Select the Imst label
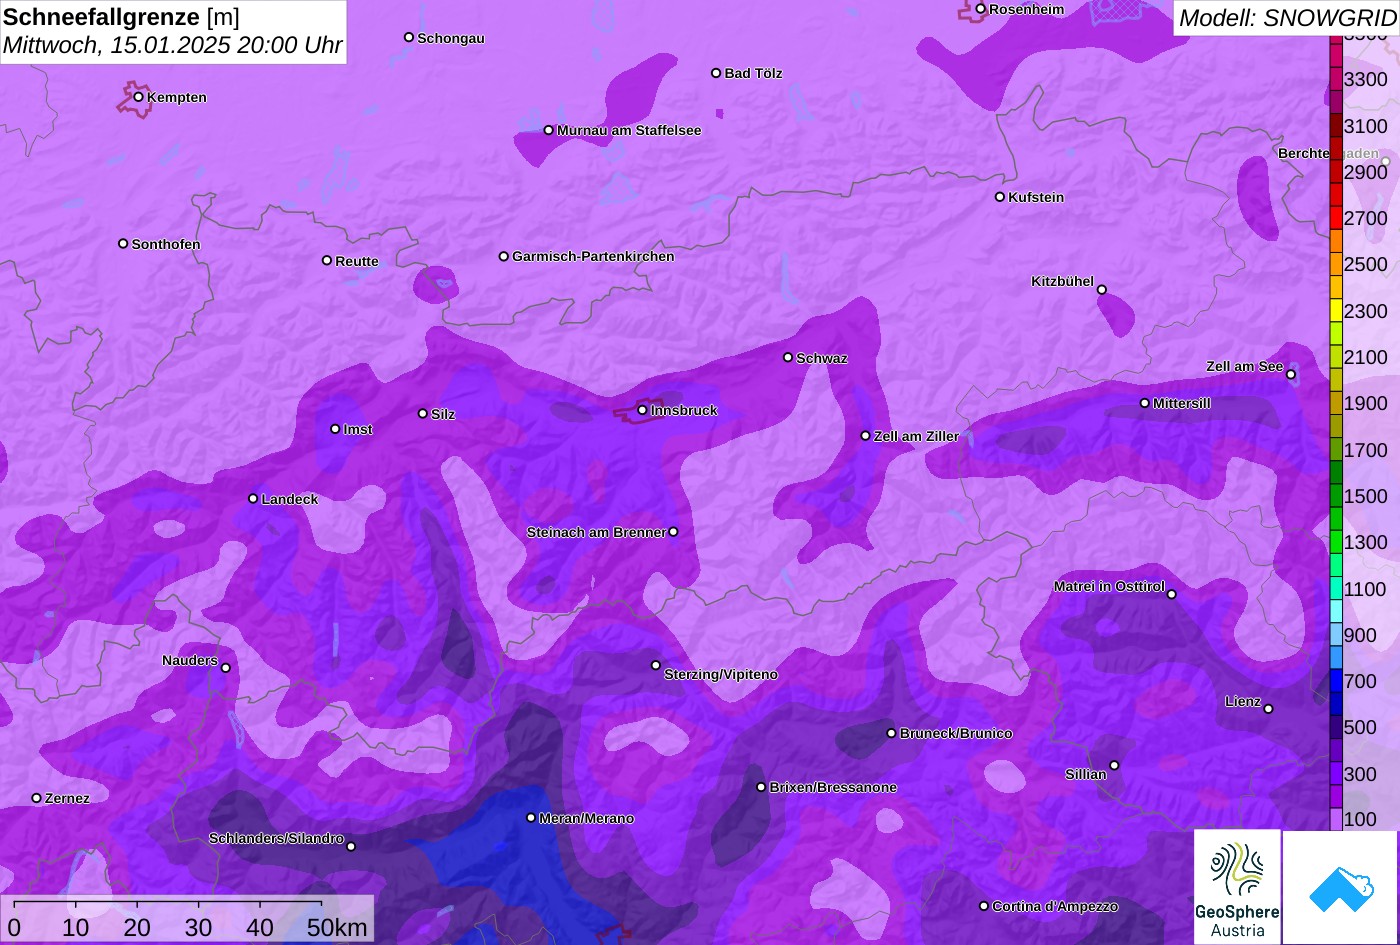 click(358, 429)
